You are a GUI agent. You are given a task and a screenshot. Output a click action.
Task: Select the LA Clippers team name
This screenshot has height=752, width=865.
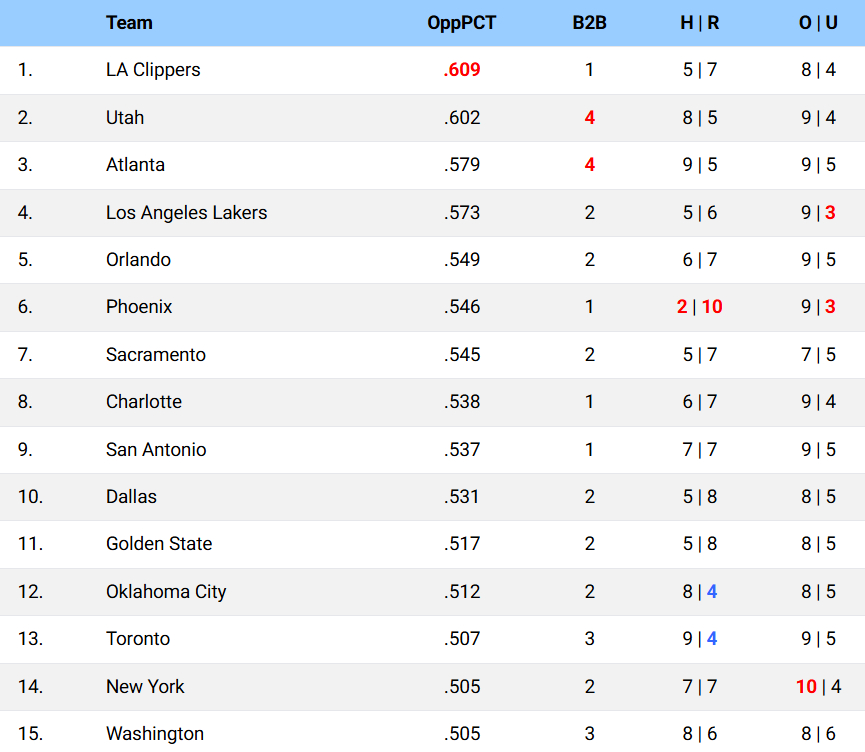tap(153, 70)
